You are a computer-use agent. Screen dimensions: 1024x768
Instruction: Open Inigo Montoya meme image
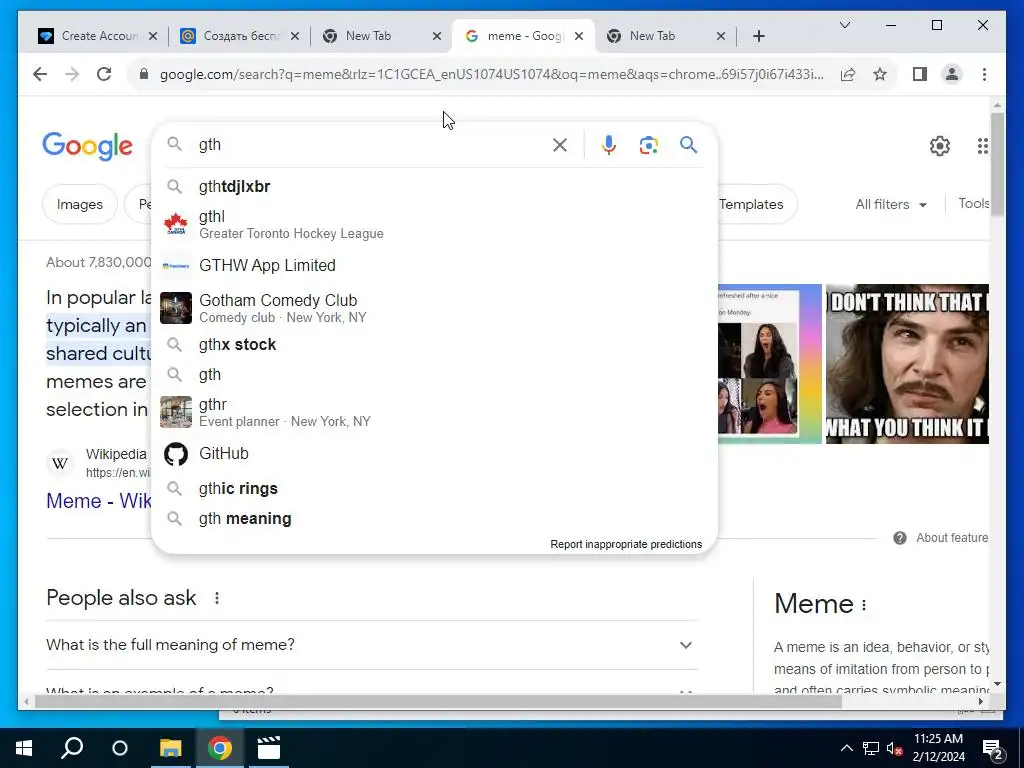(x=907, y=364)
